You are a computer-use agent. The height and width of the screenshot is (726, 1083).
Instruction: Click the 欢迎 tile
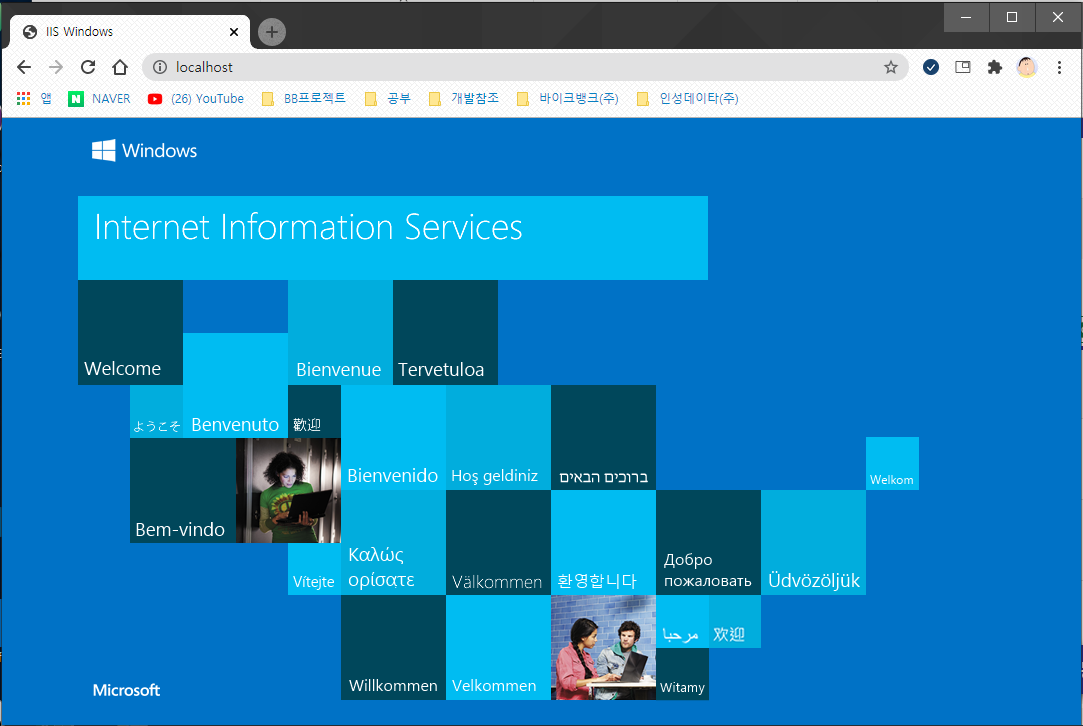735,622
